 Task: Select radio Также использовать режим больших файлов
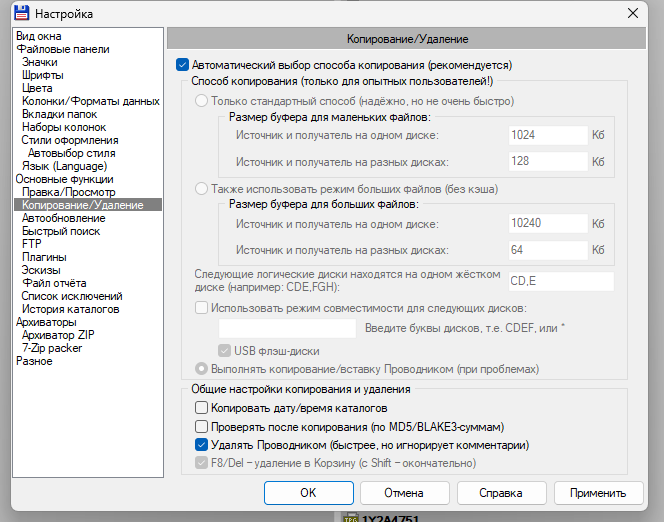coord(201,189)
